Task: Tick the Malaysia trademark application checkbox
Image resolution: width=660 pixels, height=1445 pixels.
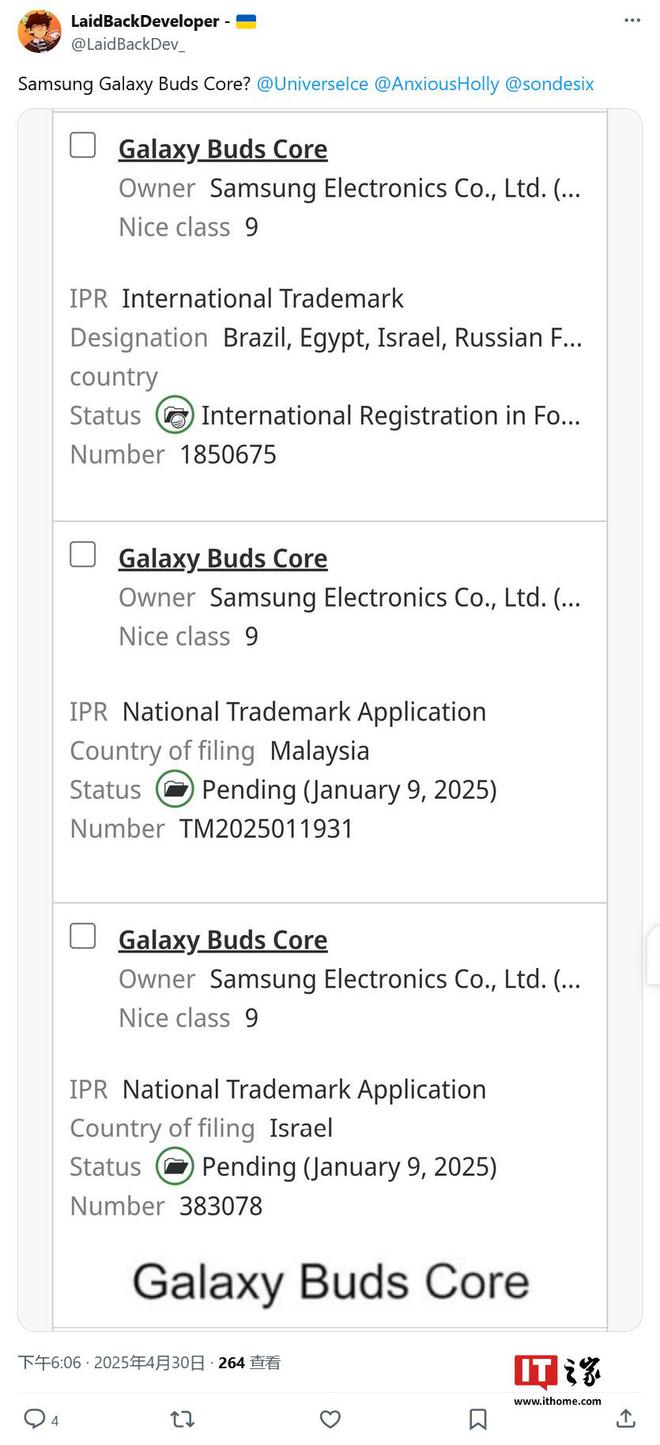Action: [83, 554]
